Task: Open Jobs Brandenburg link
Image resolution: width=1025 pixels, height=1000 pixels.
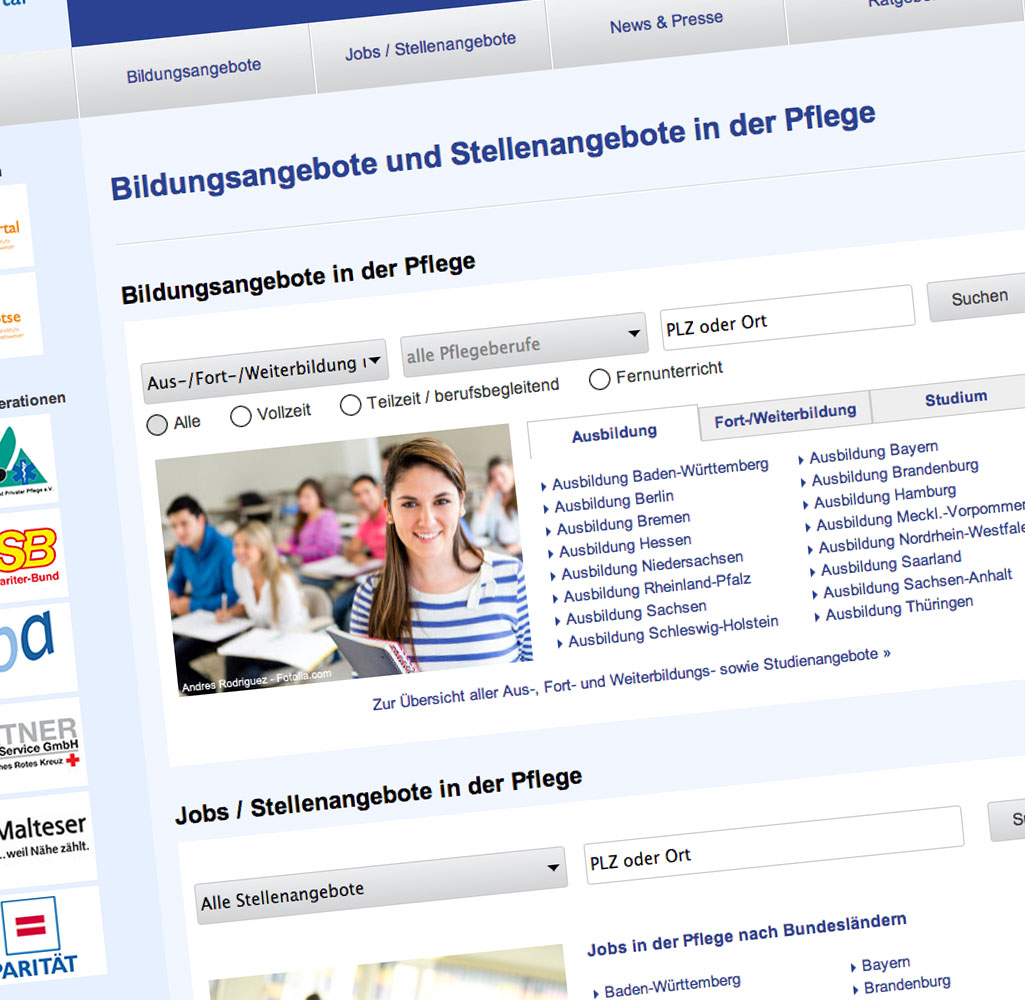Action: (x=907, y=985)
